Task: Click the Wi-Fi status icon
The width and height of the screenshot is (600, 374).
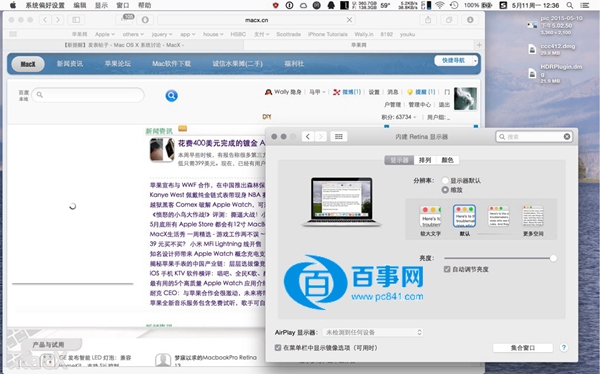Action: click(x=440, y=5)
